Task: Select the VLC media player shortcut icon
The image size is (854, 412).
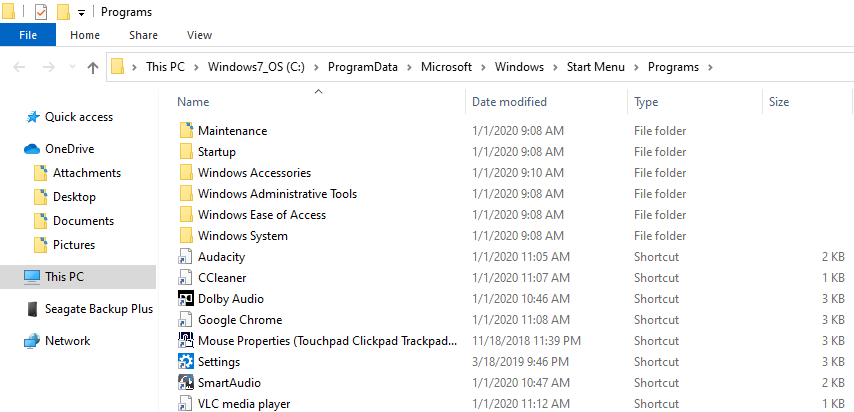Action: (185, 404)
